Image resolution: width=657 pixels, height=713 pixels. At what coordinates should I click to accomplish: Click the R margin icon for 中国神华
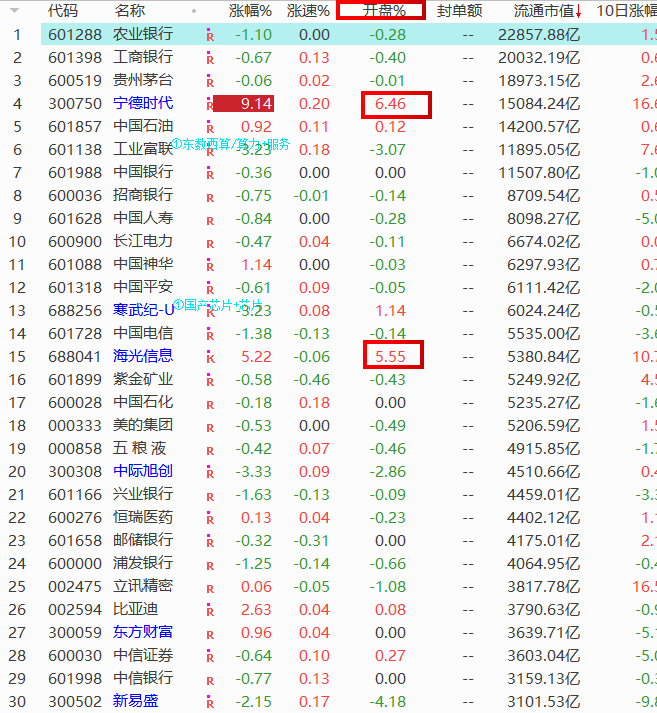[x=210, y=265]
